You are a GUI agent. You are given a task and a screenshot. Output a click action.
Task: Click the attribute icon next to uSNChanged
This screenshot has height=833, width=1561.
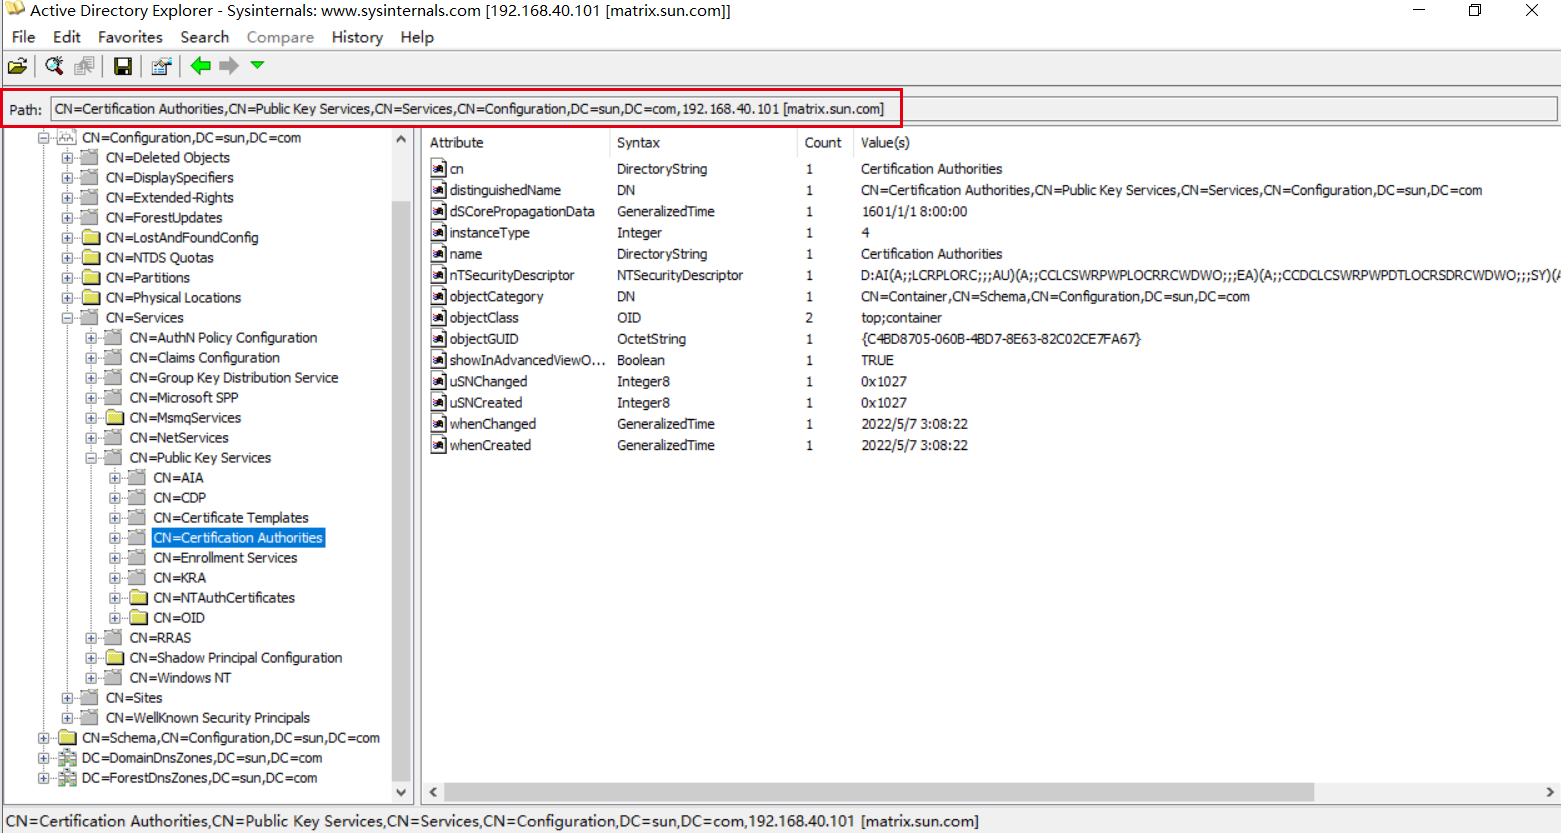coord(438,381)
